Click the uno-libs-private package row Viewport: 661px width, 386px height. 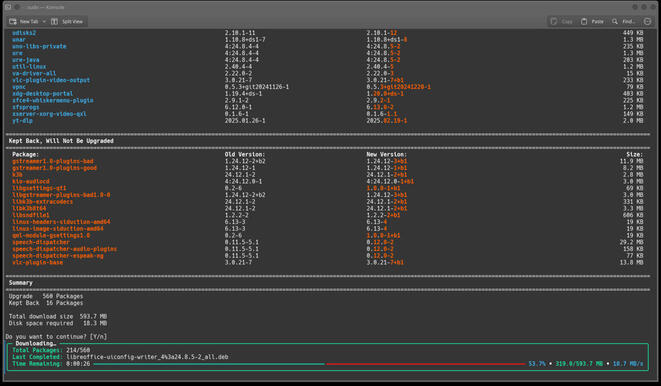point(328,46)
